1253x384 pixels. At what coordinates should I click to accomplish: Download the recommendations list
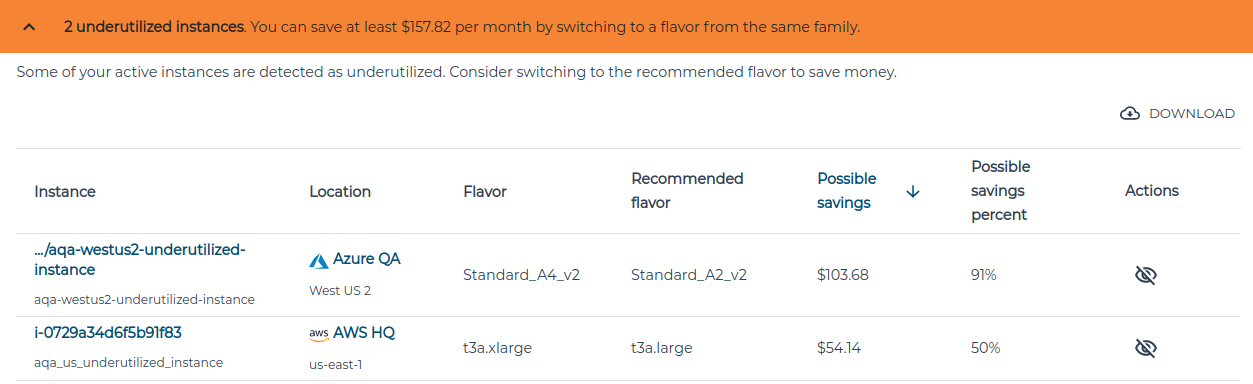[x=1177, y=113]
